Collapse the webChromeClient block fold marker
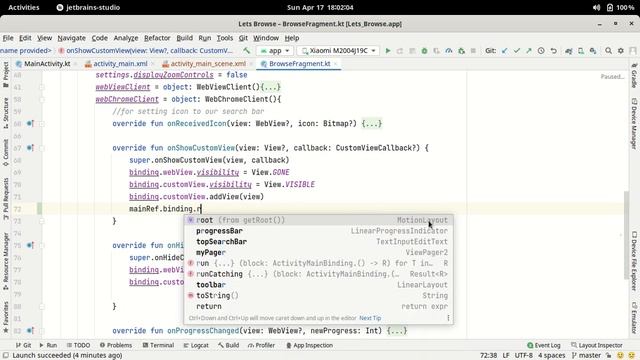The width and height of the screenshot is (640, 360). pyautogui.click(x=42, y=99)
